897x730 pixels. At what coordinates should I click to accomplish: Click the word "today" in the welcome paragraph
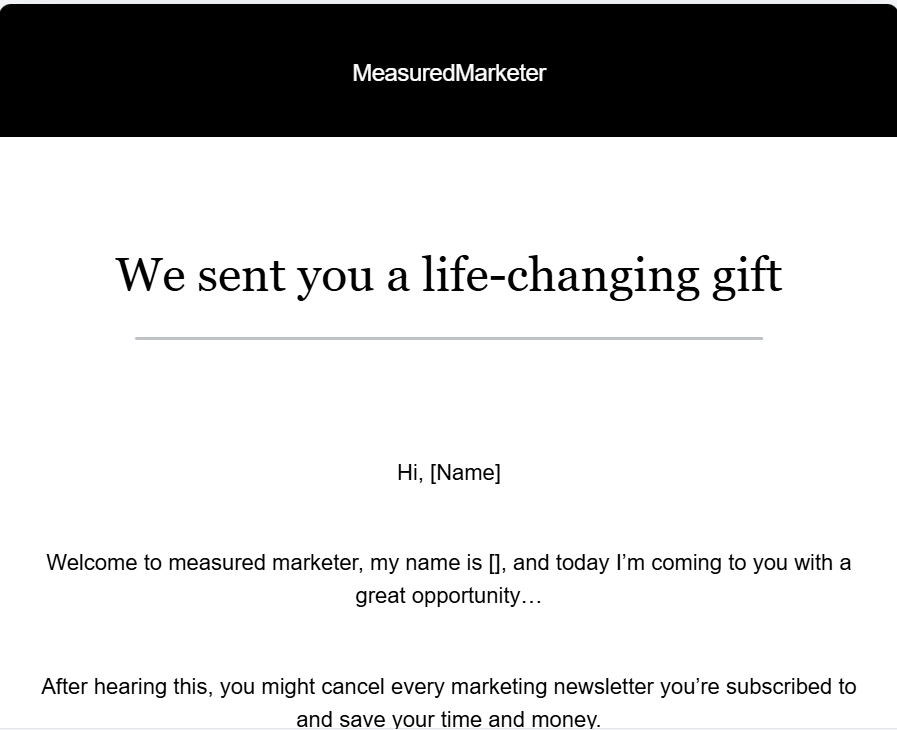tap(582, 562)
